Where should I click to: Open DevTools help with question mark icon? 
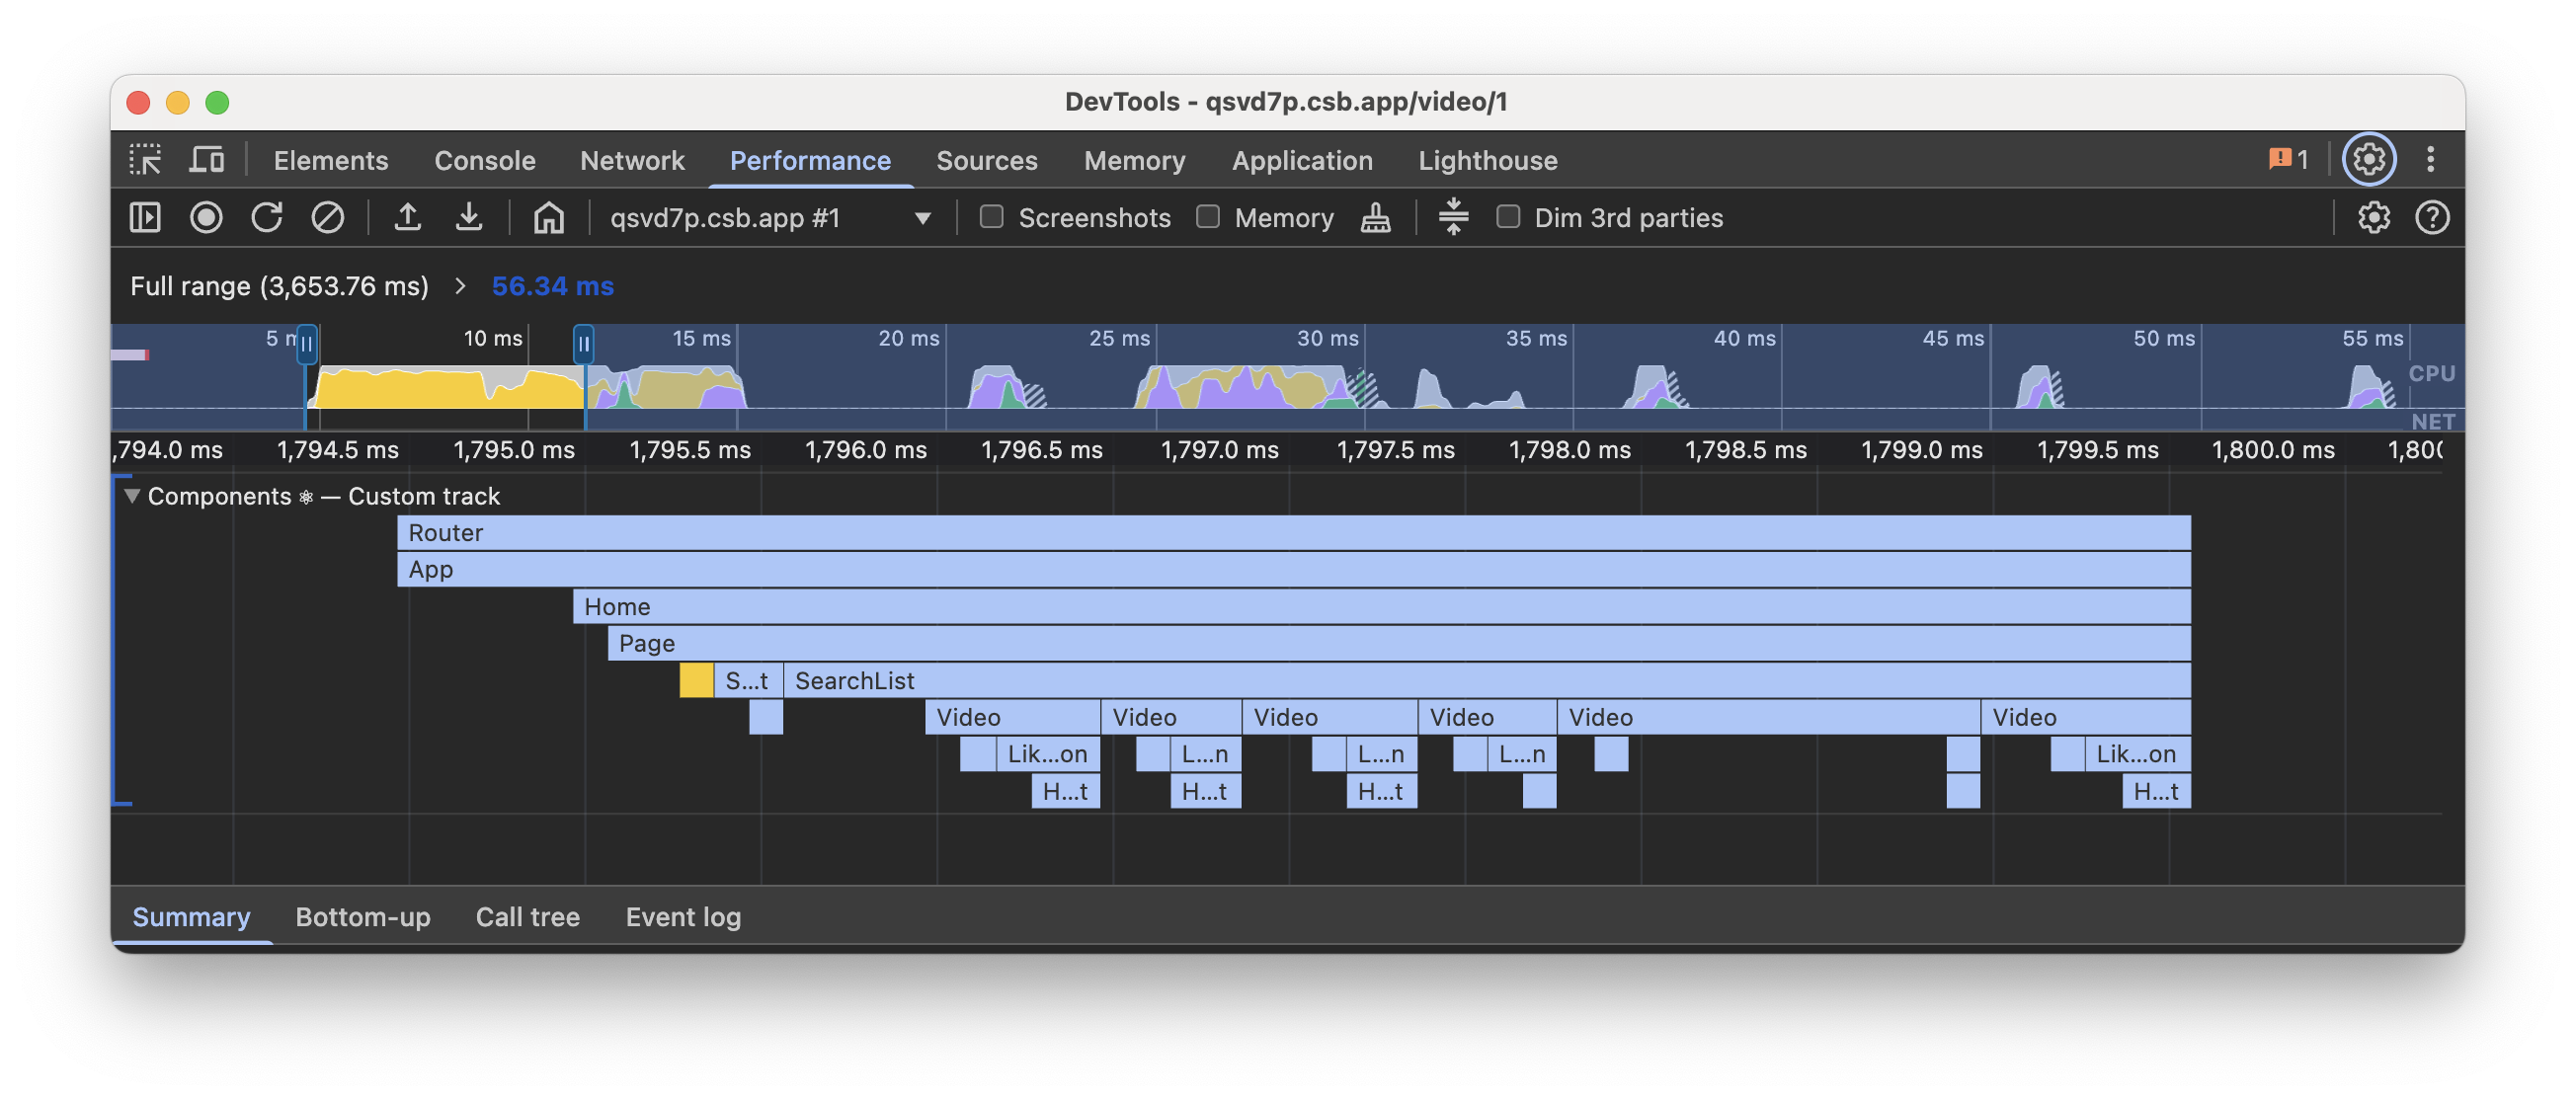coord(2434,217)
